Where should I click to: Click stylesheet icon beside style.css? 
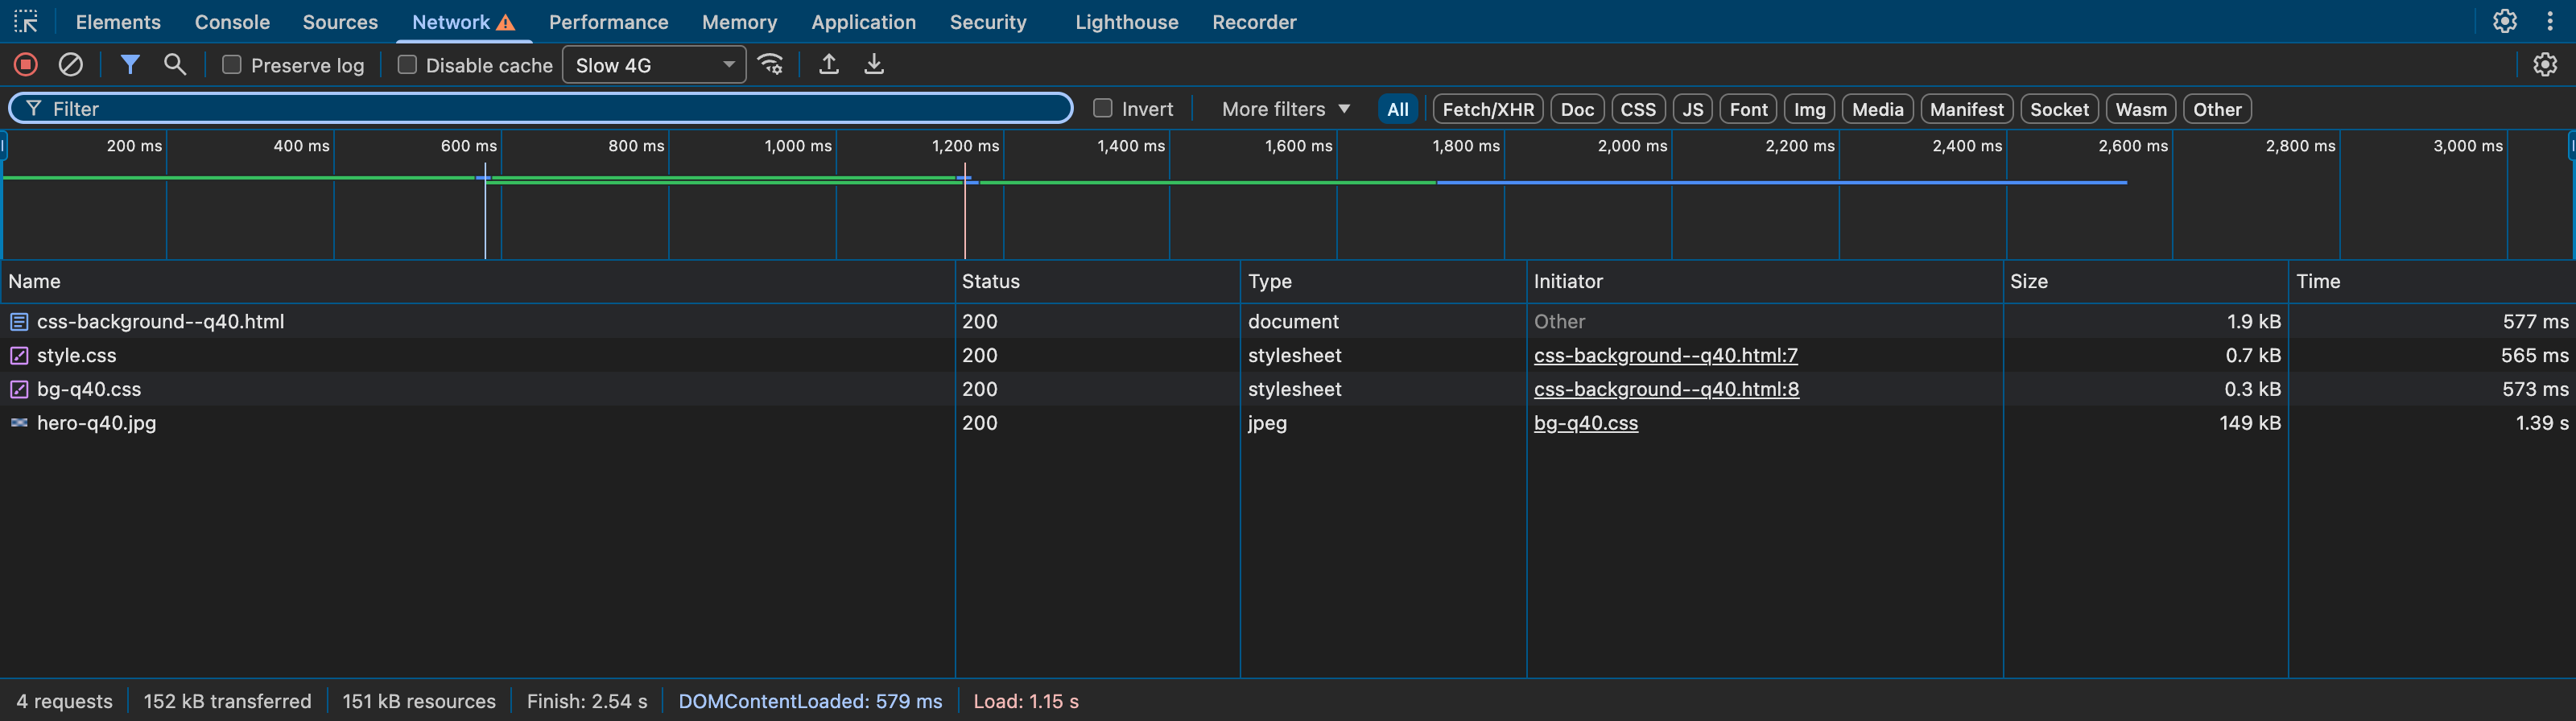pyautogui.click(x=19, y=356)
